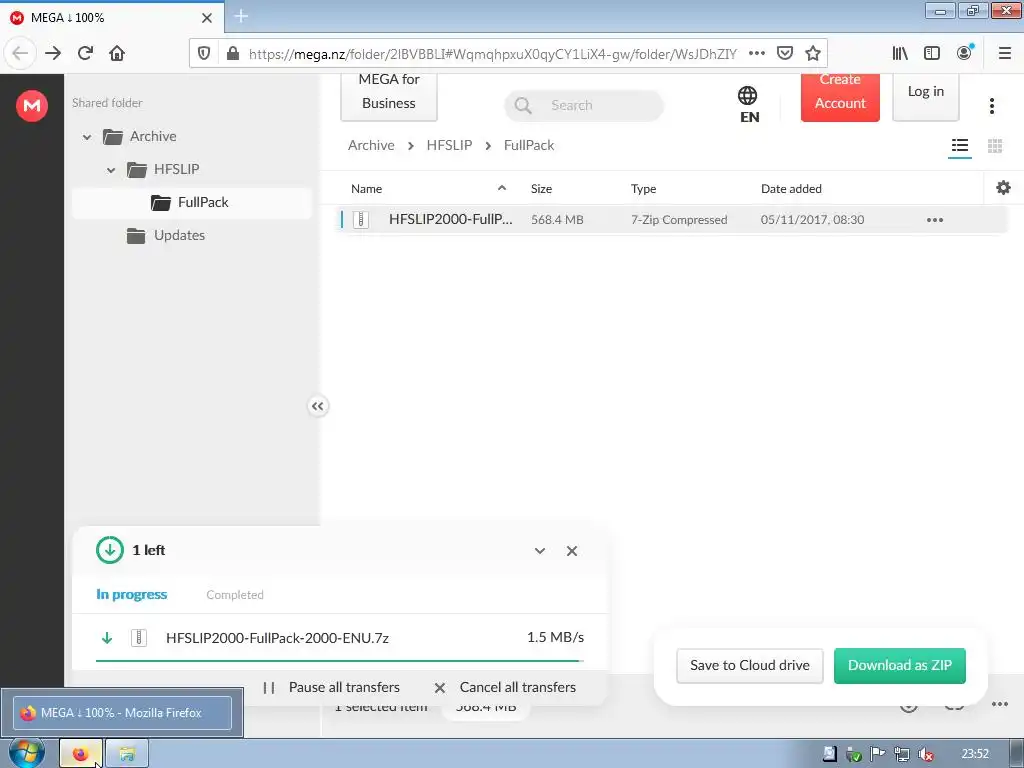1024x768 pixels.
Task: Open the Firefox account icon
Action: pyautogui.click(x=964, y=54)
